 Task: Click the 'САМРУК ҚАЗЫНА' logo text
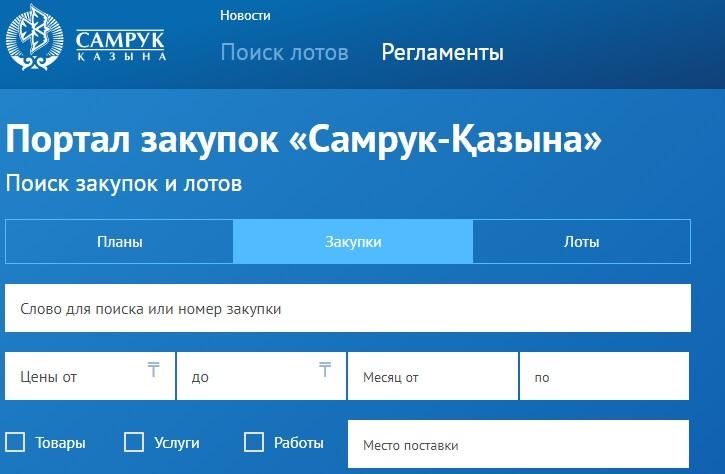coord(121,46)
